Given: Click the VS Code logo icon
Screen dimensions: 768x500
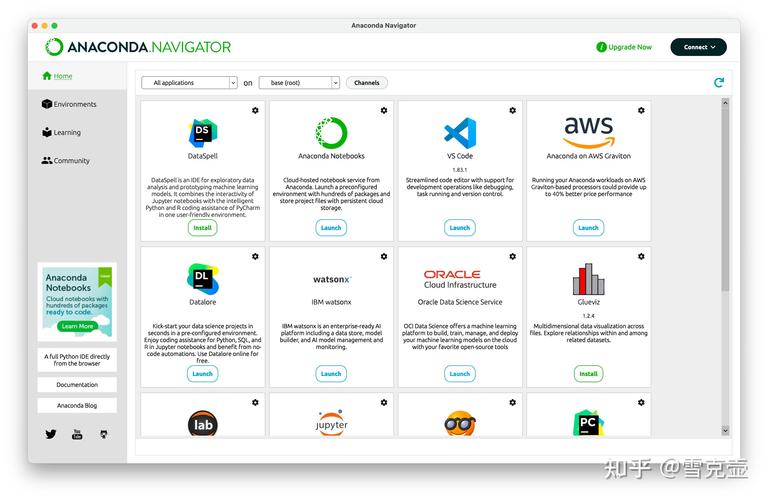Looking at the screenshot, I should point(459,132).
